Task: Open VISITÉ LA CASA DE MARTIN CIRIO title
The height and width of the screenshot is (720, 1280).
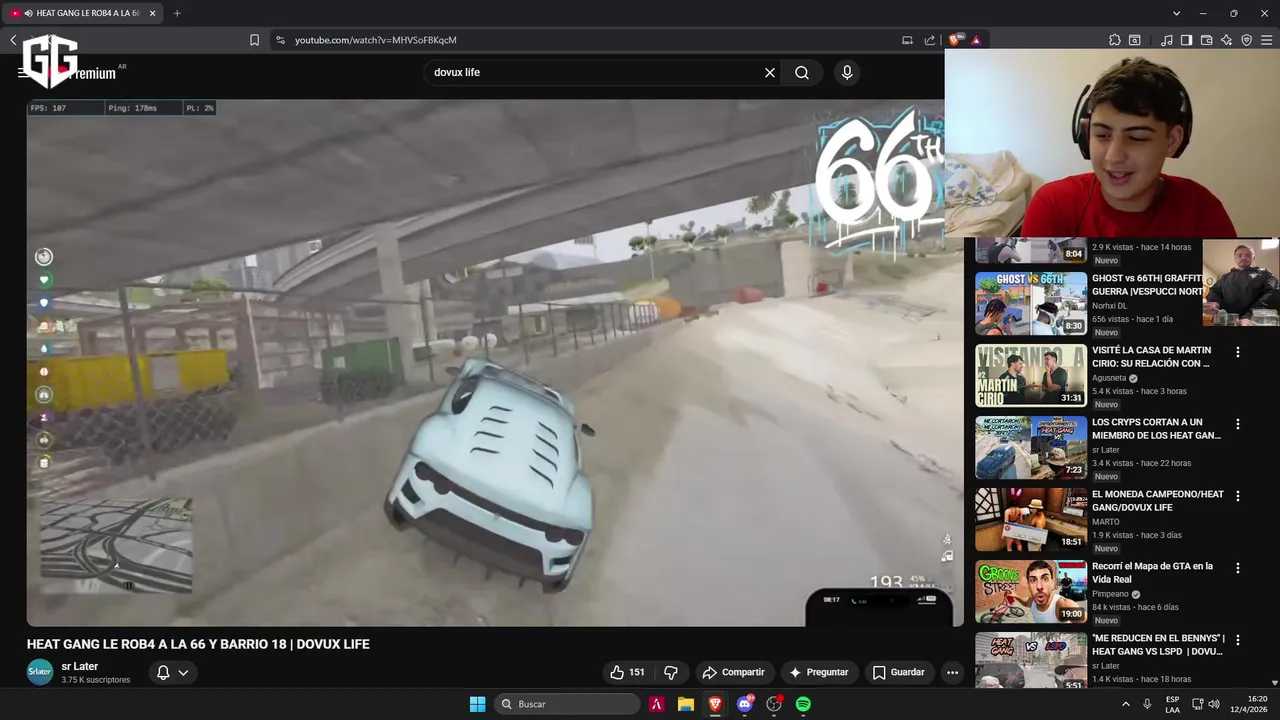Action: click(x=1151, y=357)
